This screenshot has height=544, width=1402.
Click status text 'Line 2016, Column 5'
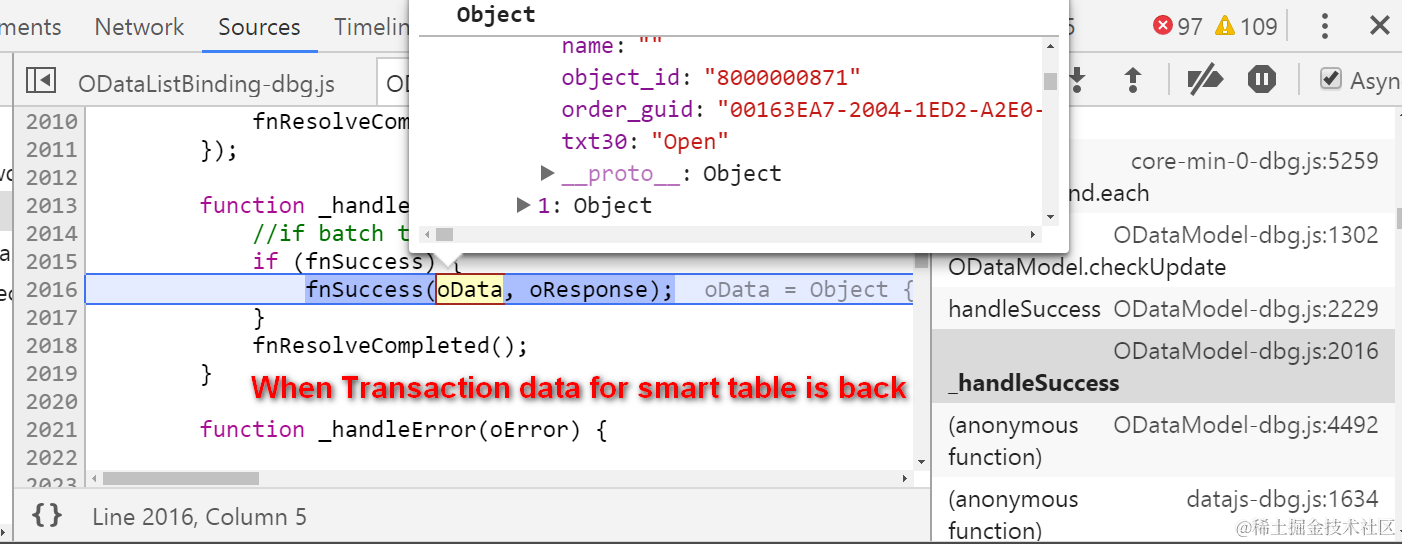tap(199, 517)
